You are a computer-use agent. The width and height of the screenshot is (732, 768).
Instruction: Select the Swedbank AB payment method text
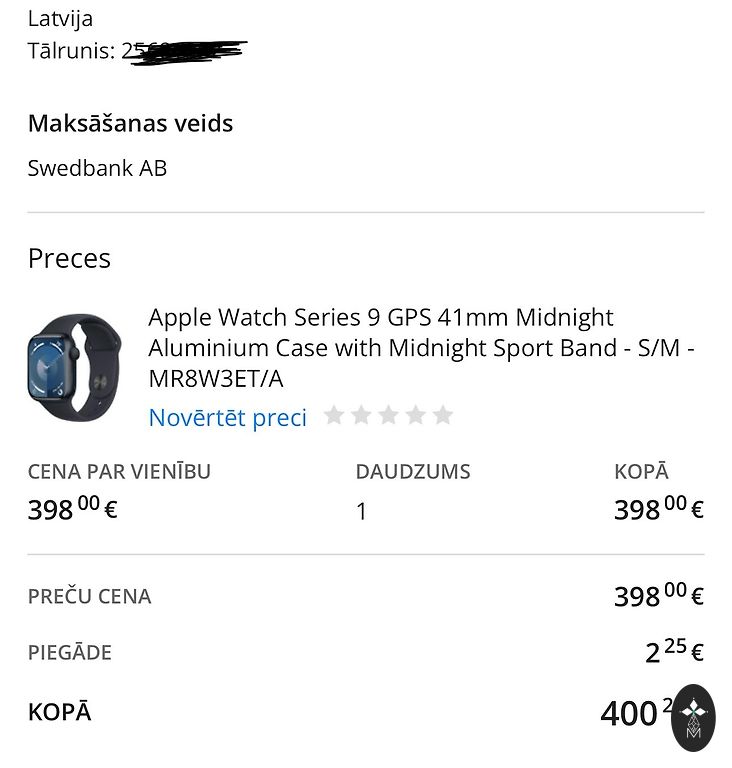point(97,168)
